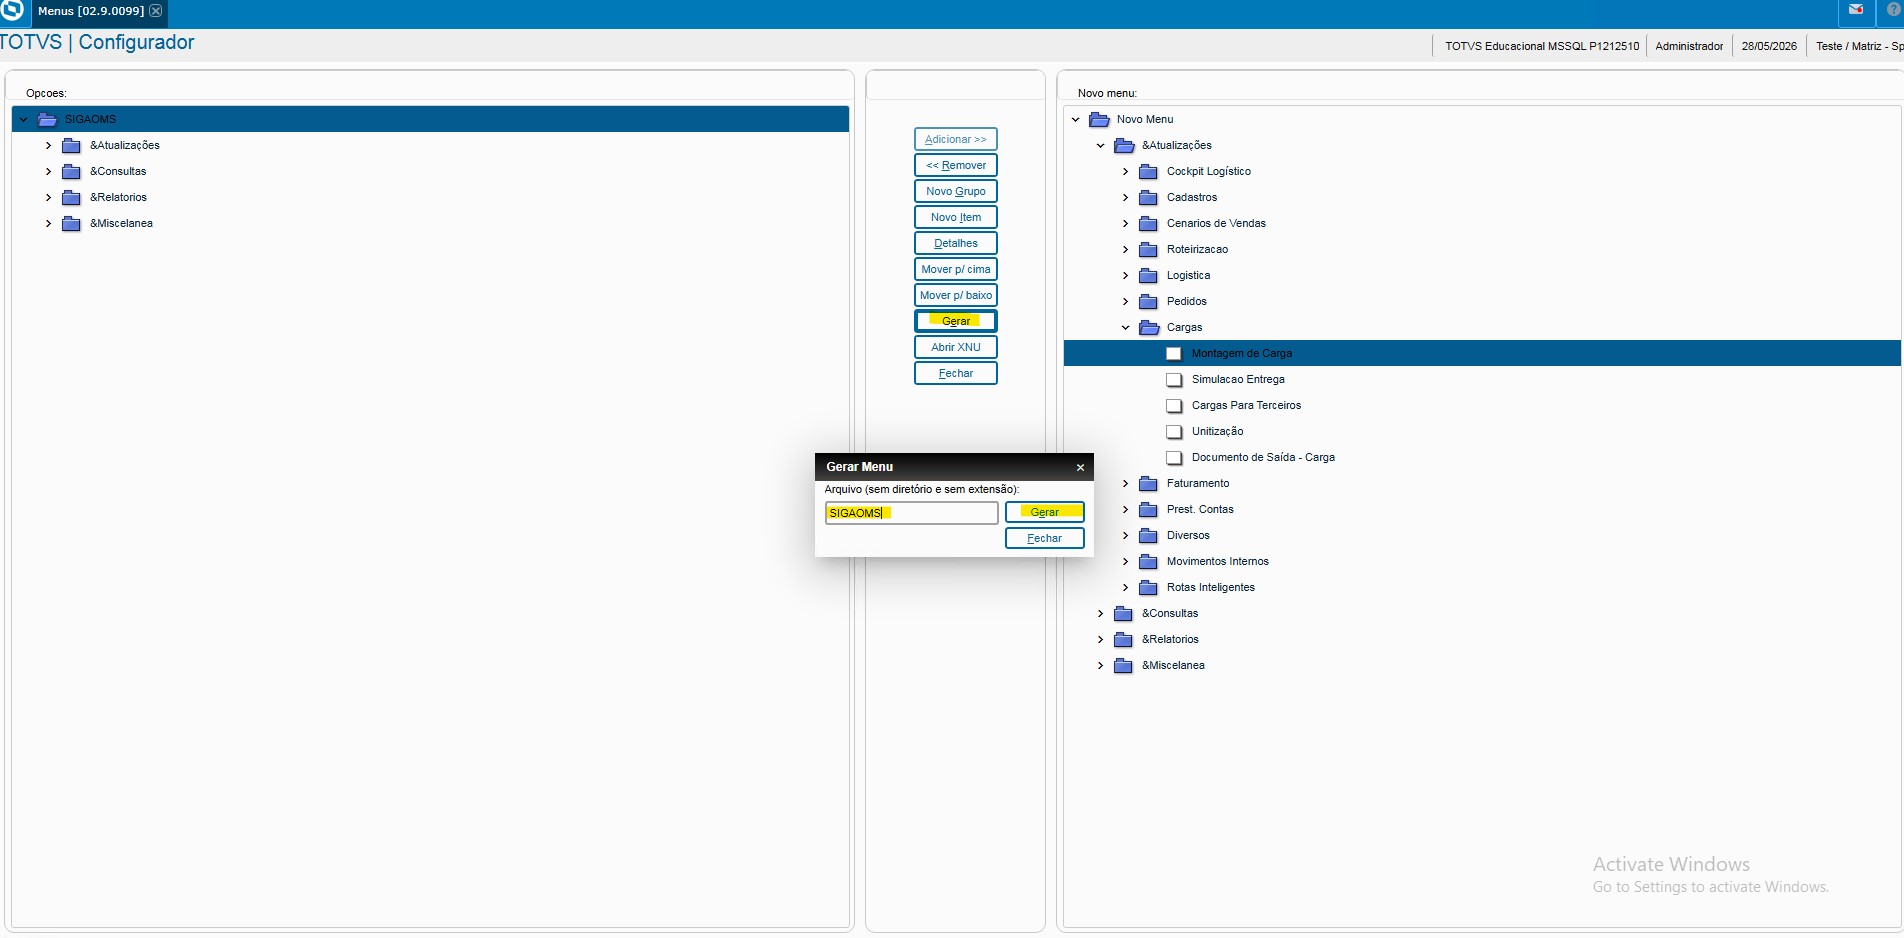This screenshot has width=1904, height=938.
Task: Expand &Relatorios in the Opcoes tree
Action: [48, 197]
